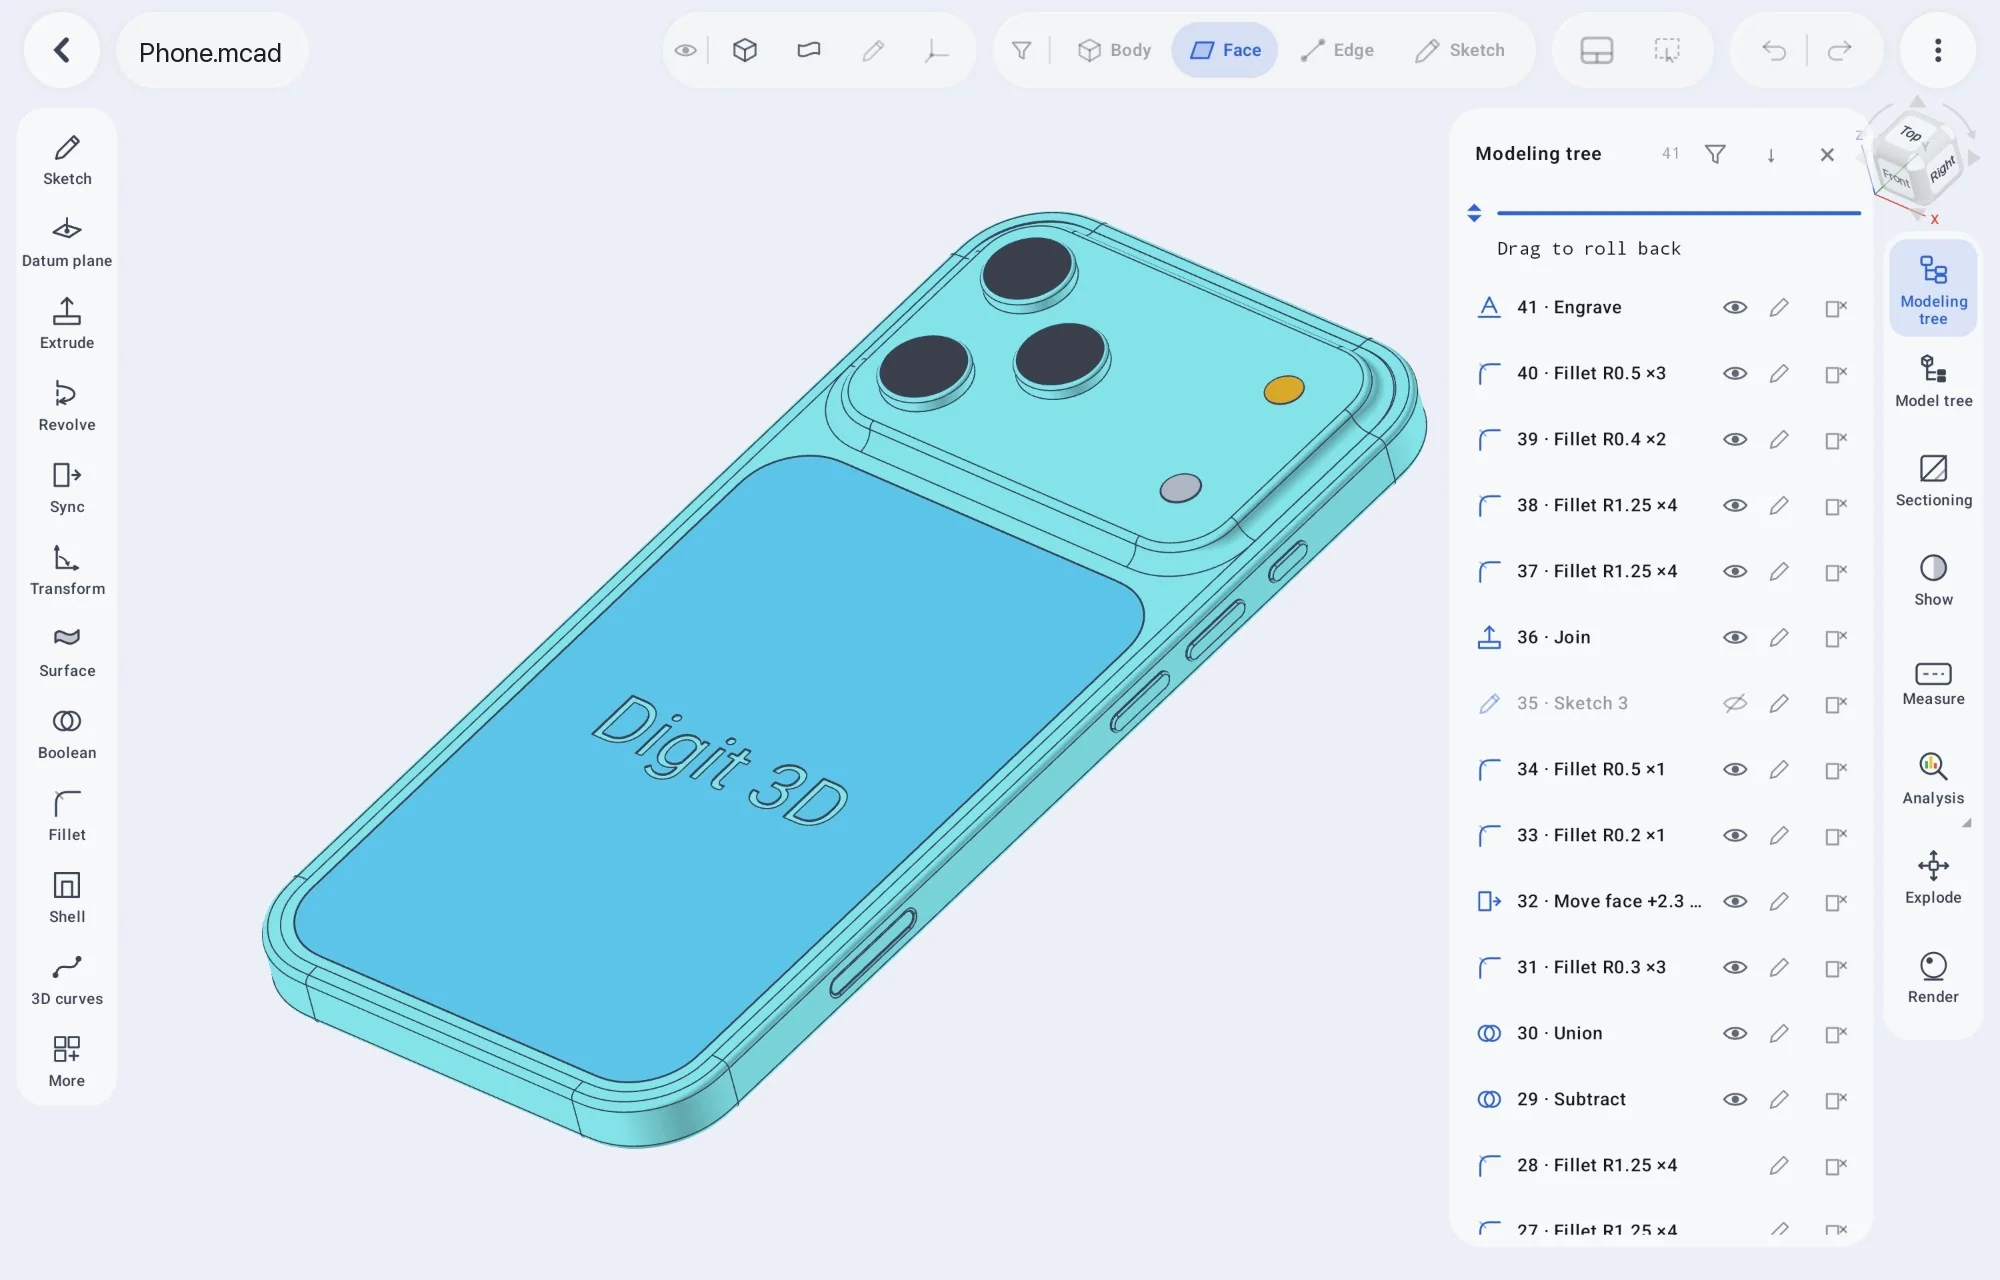Screen dimensions: 2000x1280
Task: Select the Surface tool
Action: (67, 652)
